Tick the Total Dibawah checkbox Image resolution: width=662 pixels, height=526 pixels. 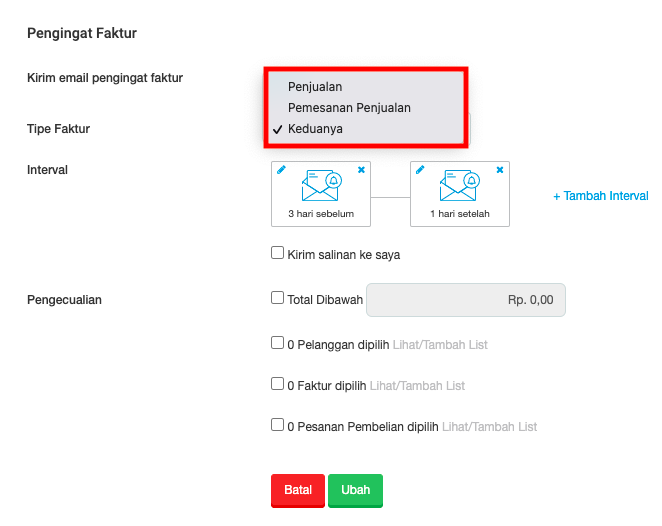coord(277,298)
